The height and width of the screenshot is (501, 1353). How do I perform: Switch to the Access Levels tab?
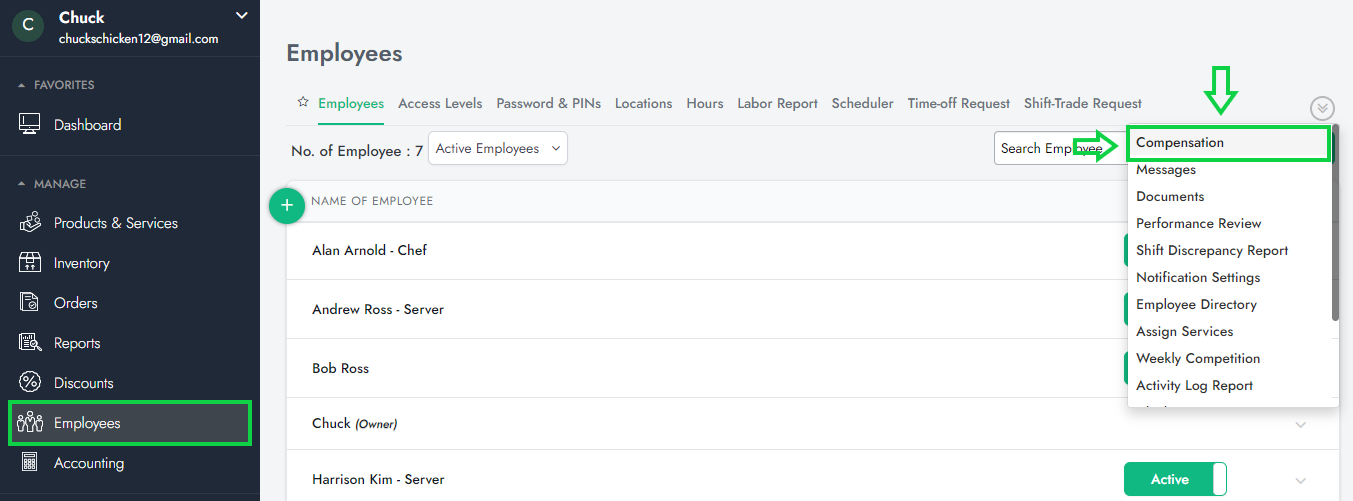[x=440, y=103]
